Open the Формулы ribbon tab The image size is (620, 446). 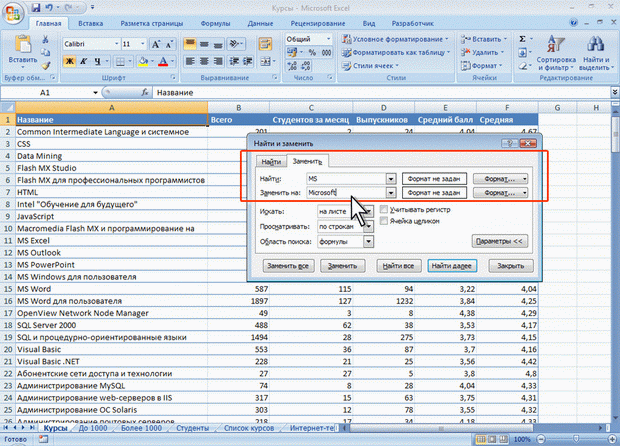click(x=215, y=23)
